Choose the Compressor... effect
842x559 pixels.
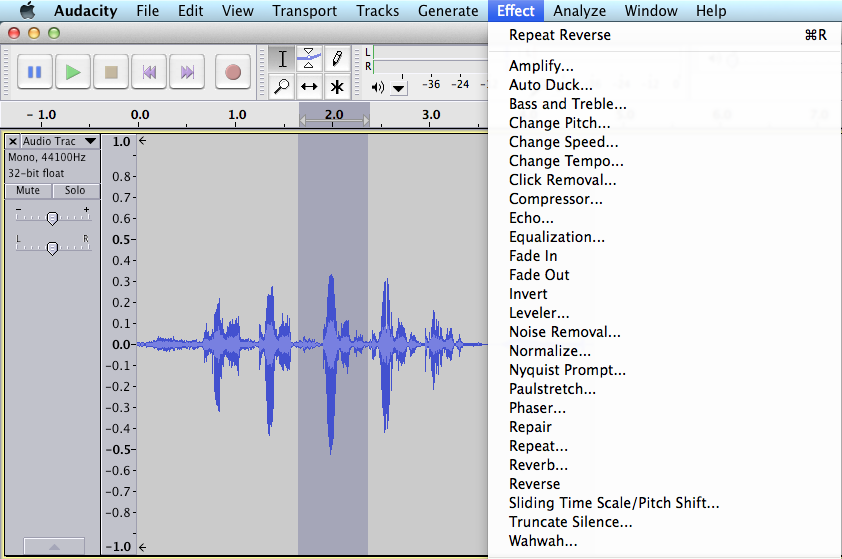click(x=665, y=199)
